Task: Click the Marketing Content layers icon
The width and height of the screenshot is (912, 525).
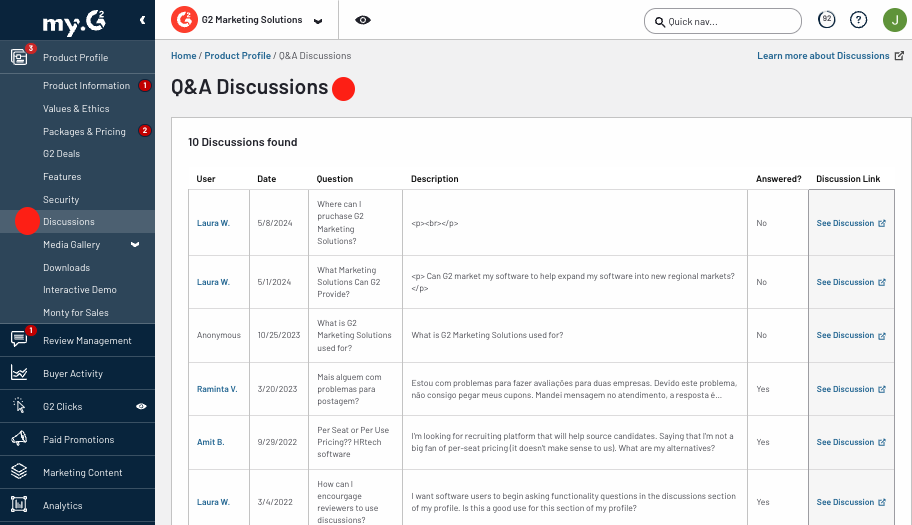Action: click(19, 472)
